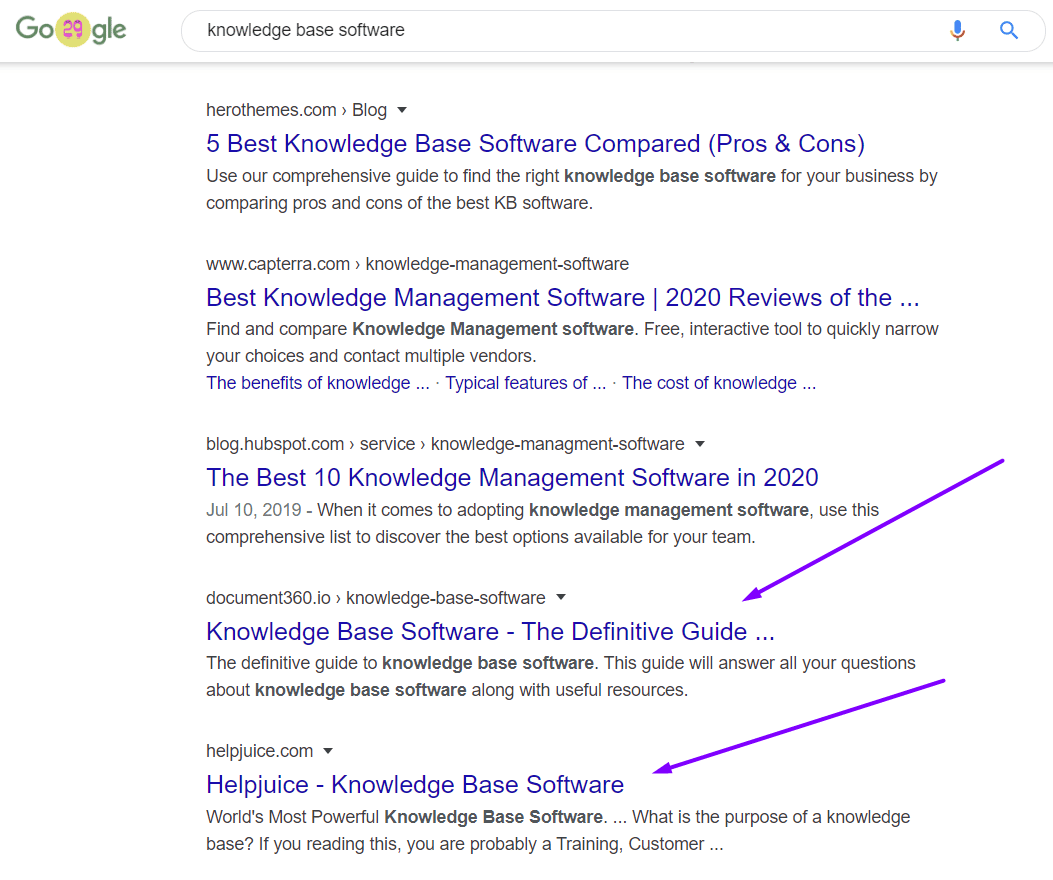This screenshot has height=880, width=1053.
Task: Click the document360.io breadcrumb URL
Action: [375, 598]
